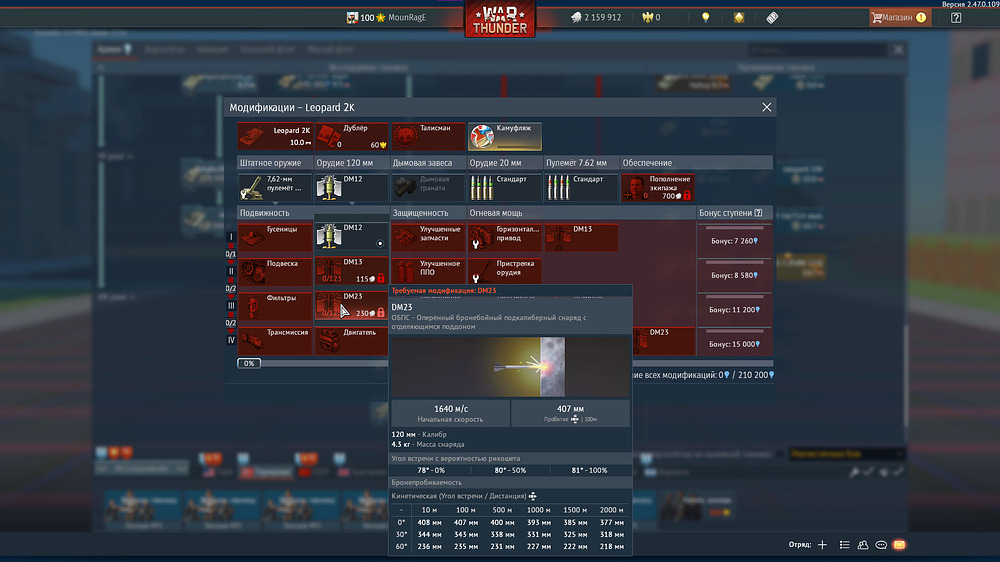Click the Огневая мощь section header
Screen dimensions: 1000x562
(x=581, y=212)
